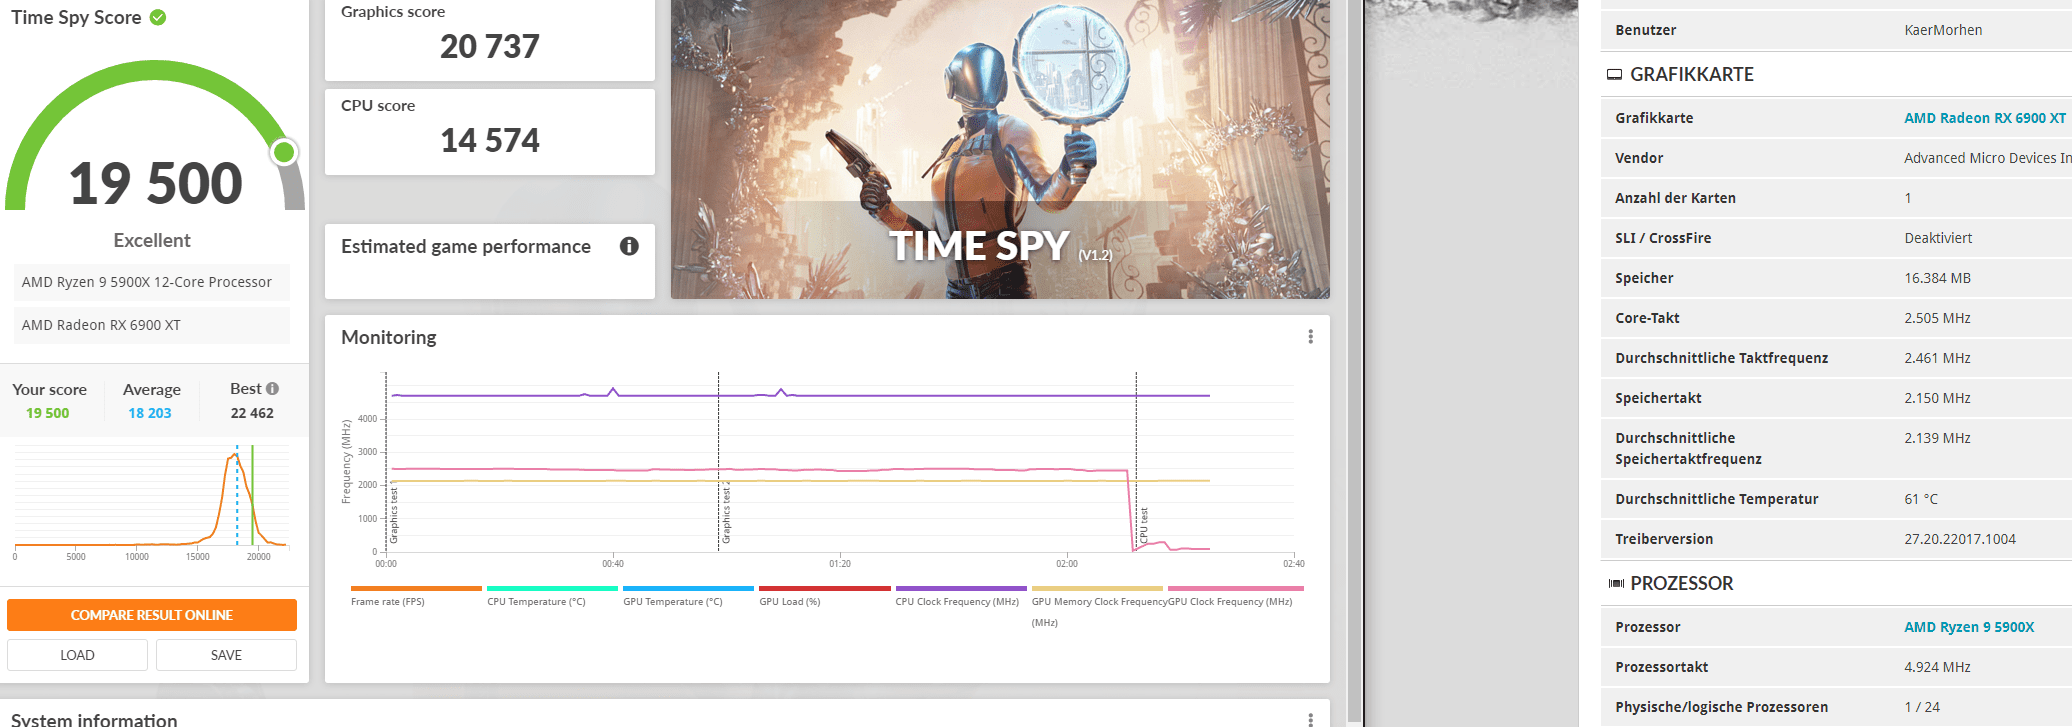Toggle the GPU Memory Clock Frequency legend swatch
Viewport: 2072px width, 727px height.
point(1097,588)
